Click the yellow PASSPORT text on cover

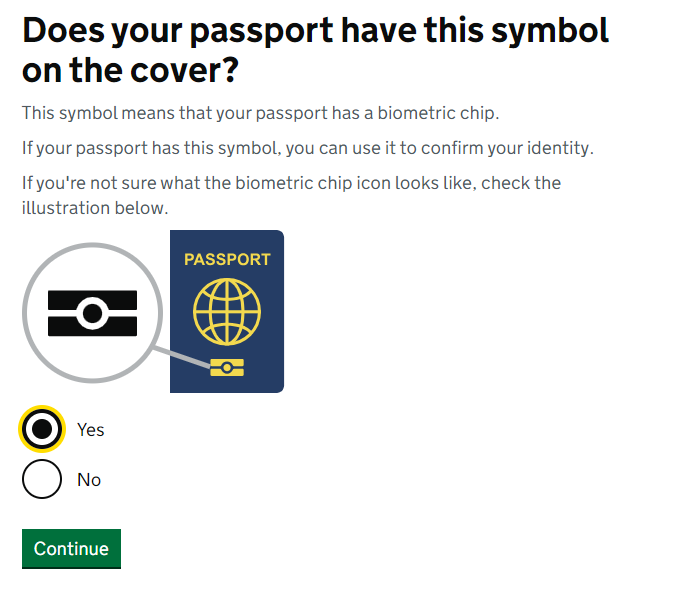[x=227, y=259]
